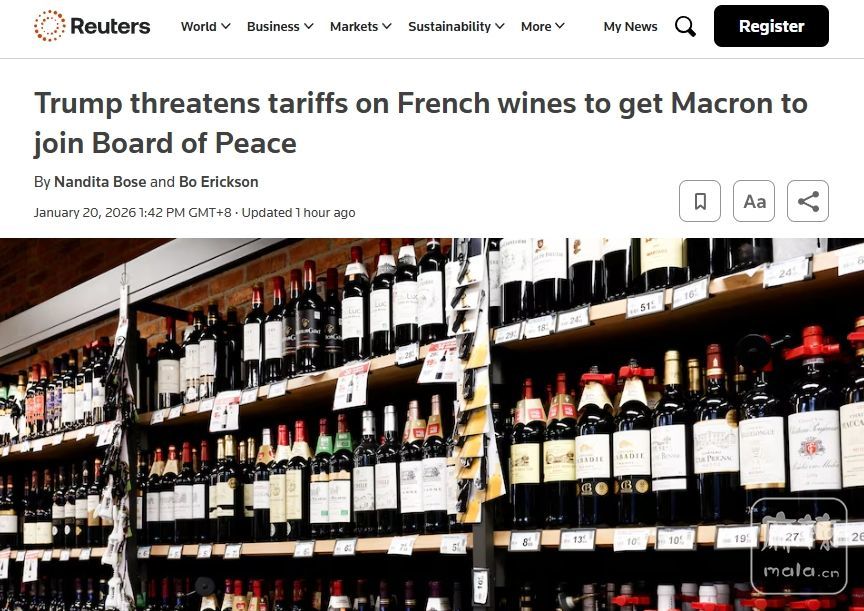The image size is (864, 611).
Task: Click the Register button
Action: coord(771,26)
